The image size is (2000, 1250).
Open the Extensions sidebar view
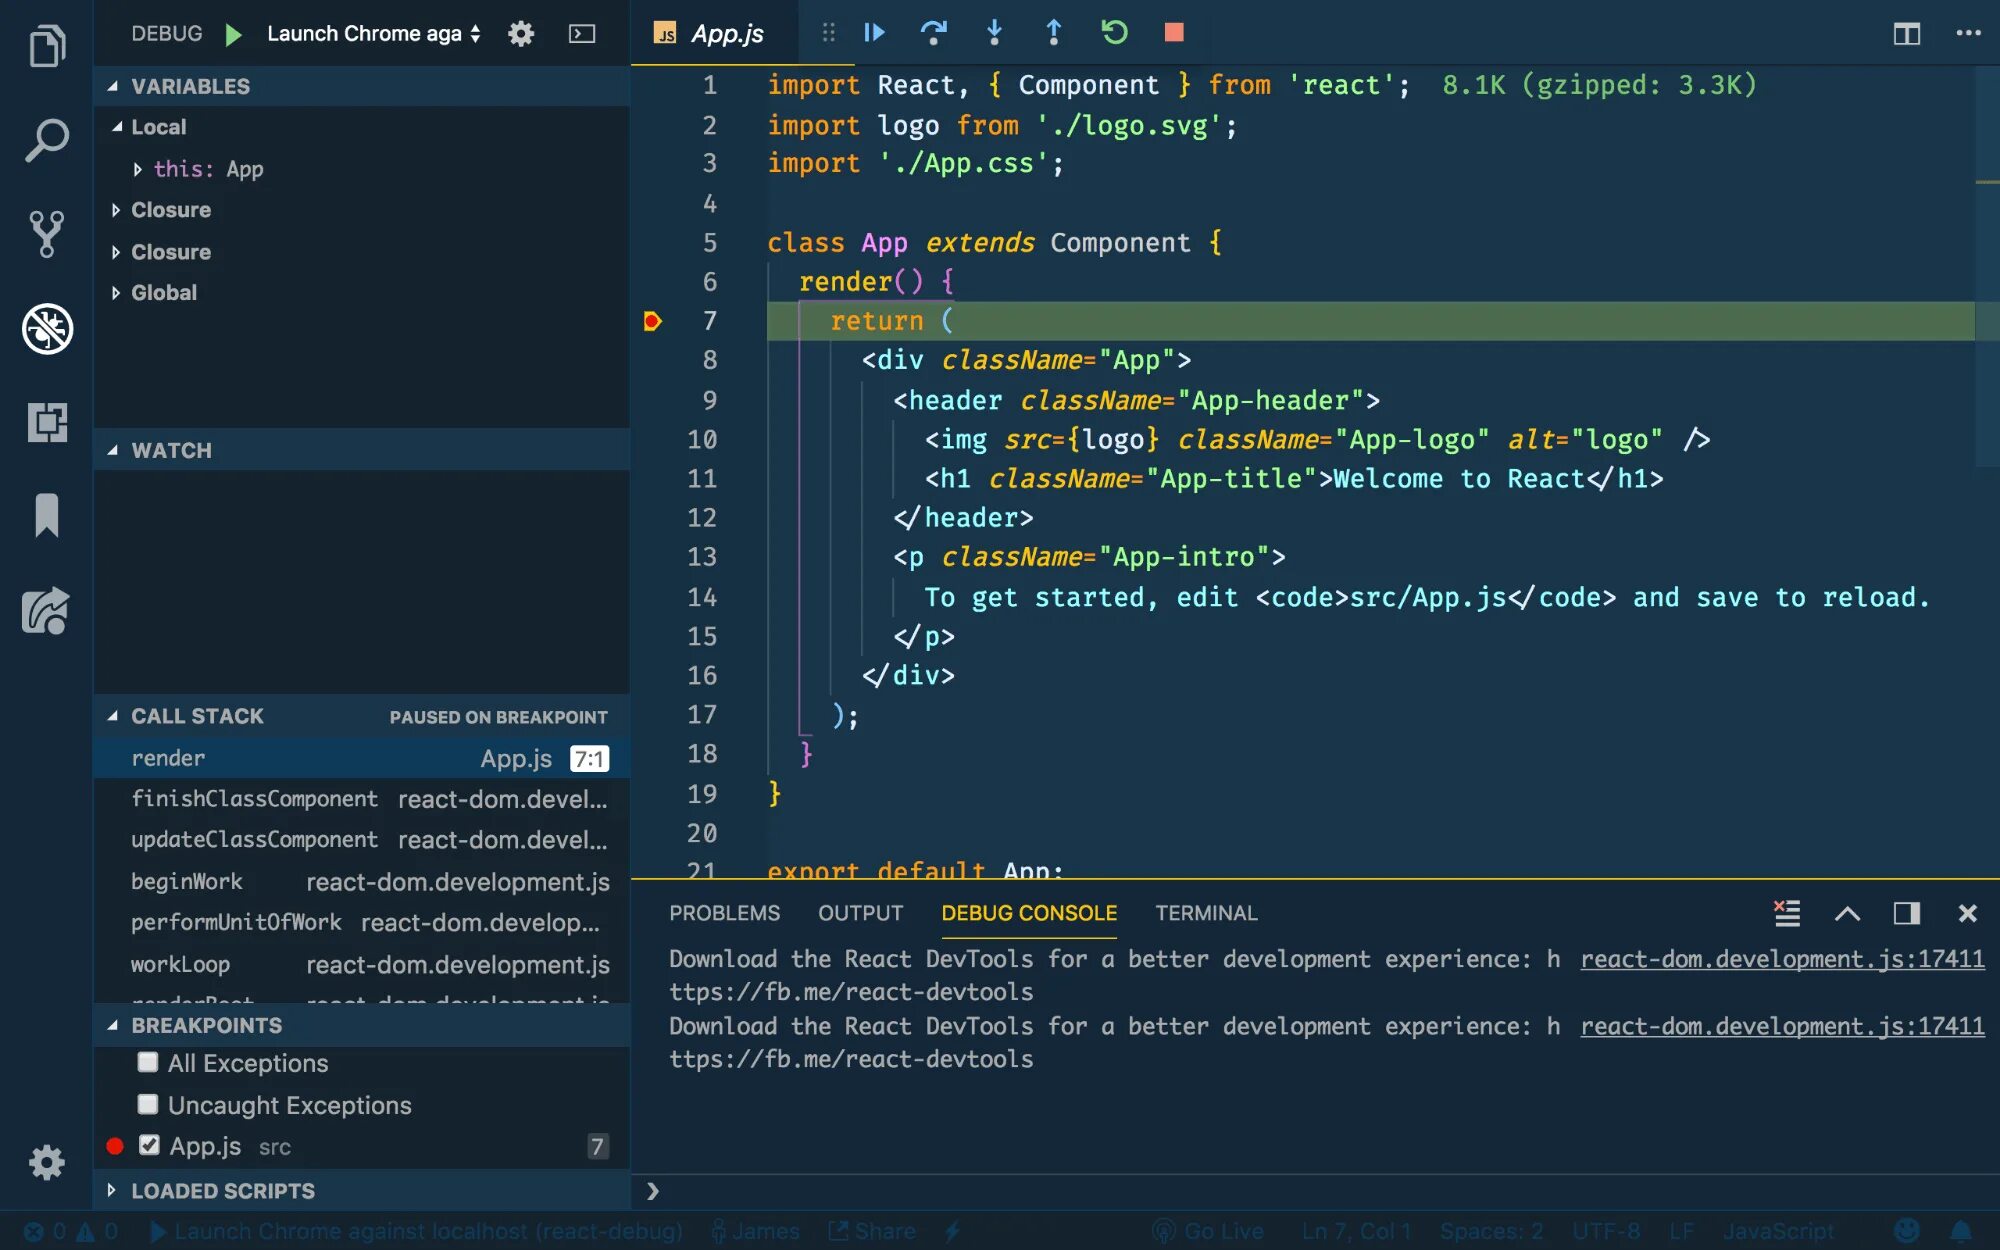tap(46, 422)
